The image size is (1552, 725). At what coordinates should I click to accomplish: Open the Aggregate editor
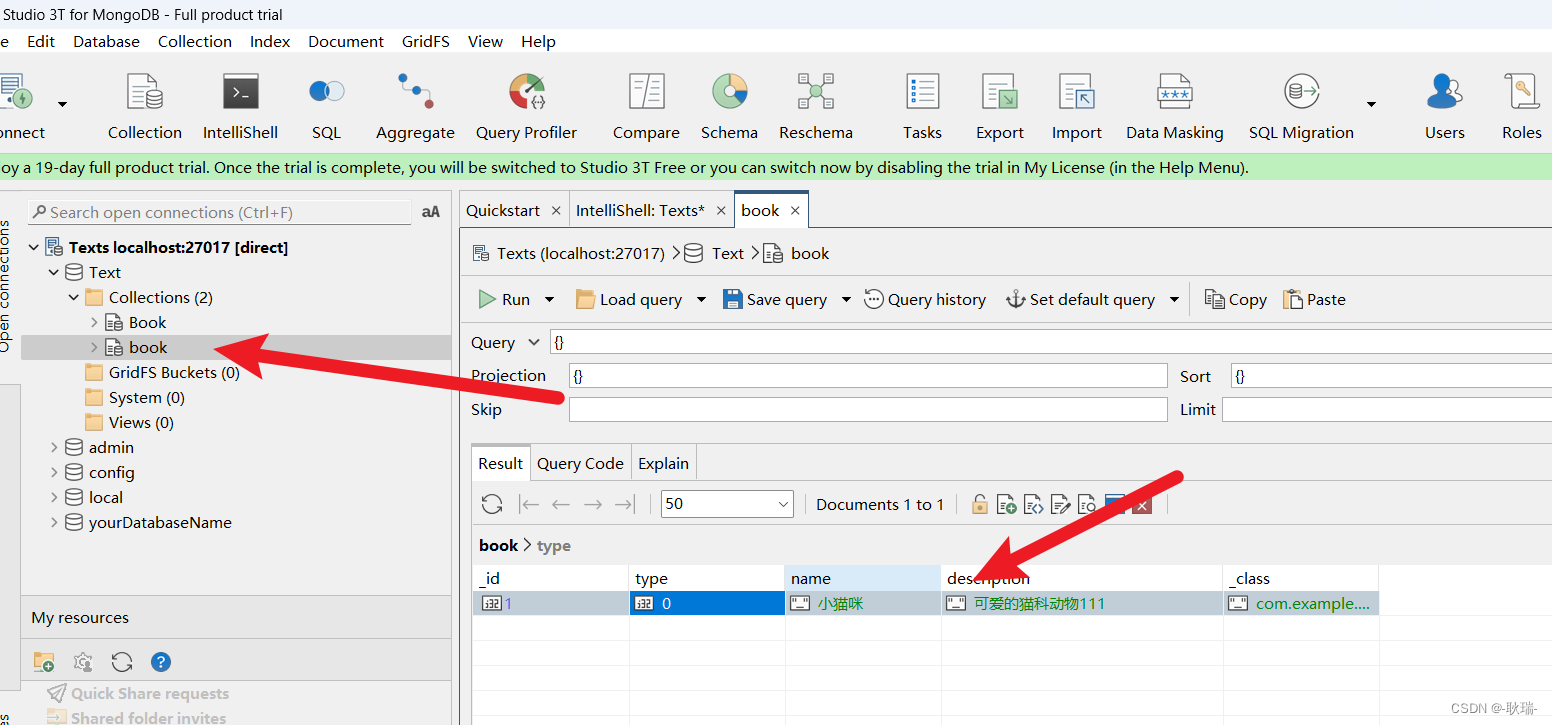415,105
